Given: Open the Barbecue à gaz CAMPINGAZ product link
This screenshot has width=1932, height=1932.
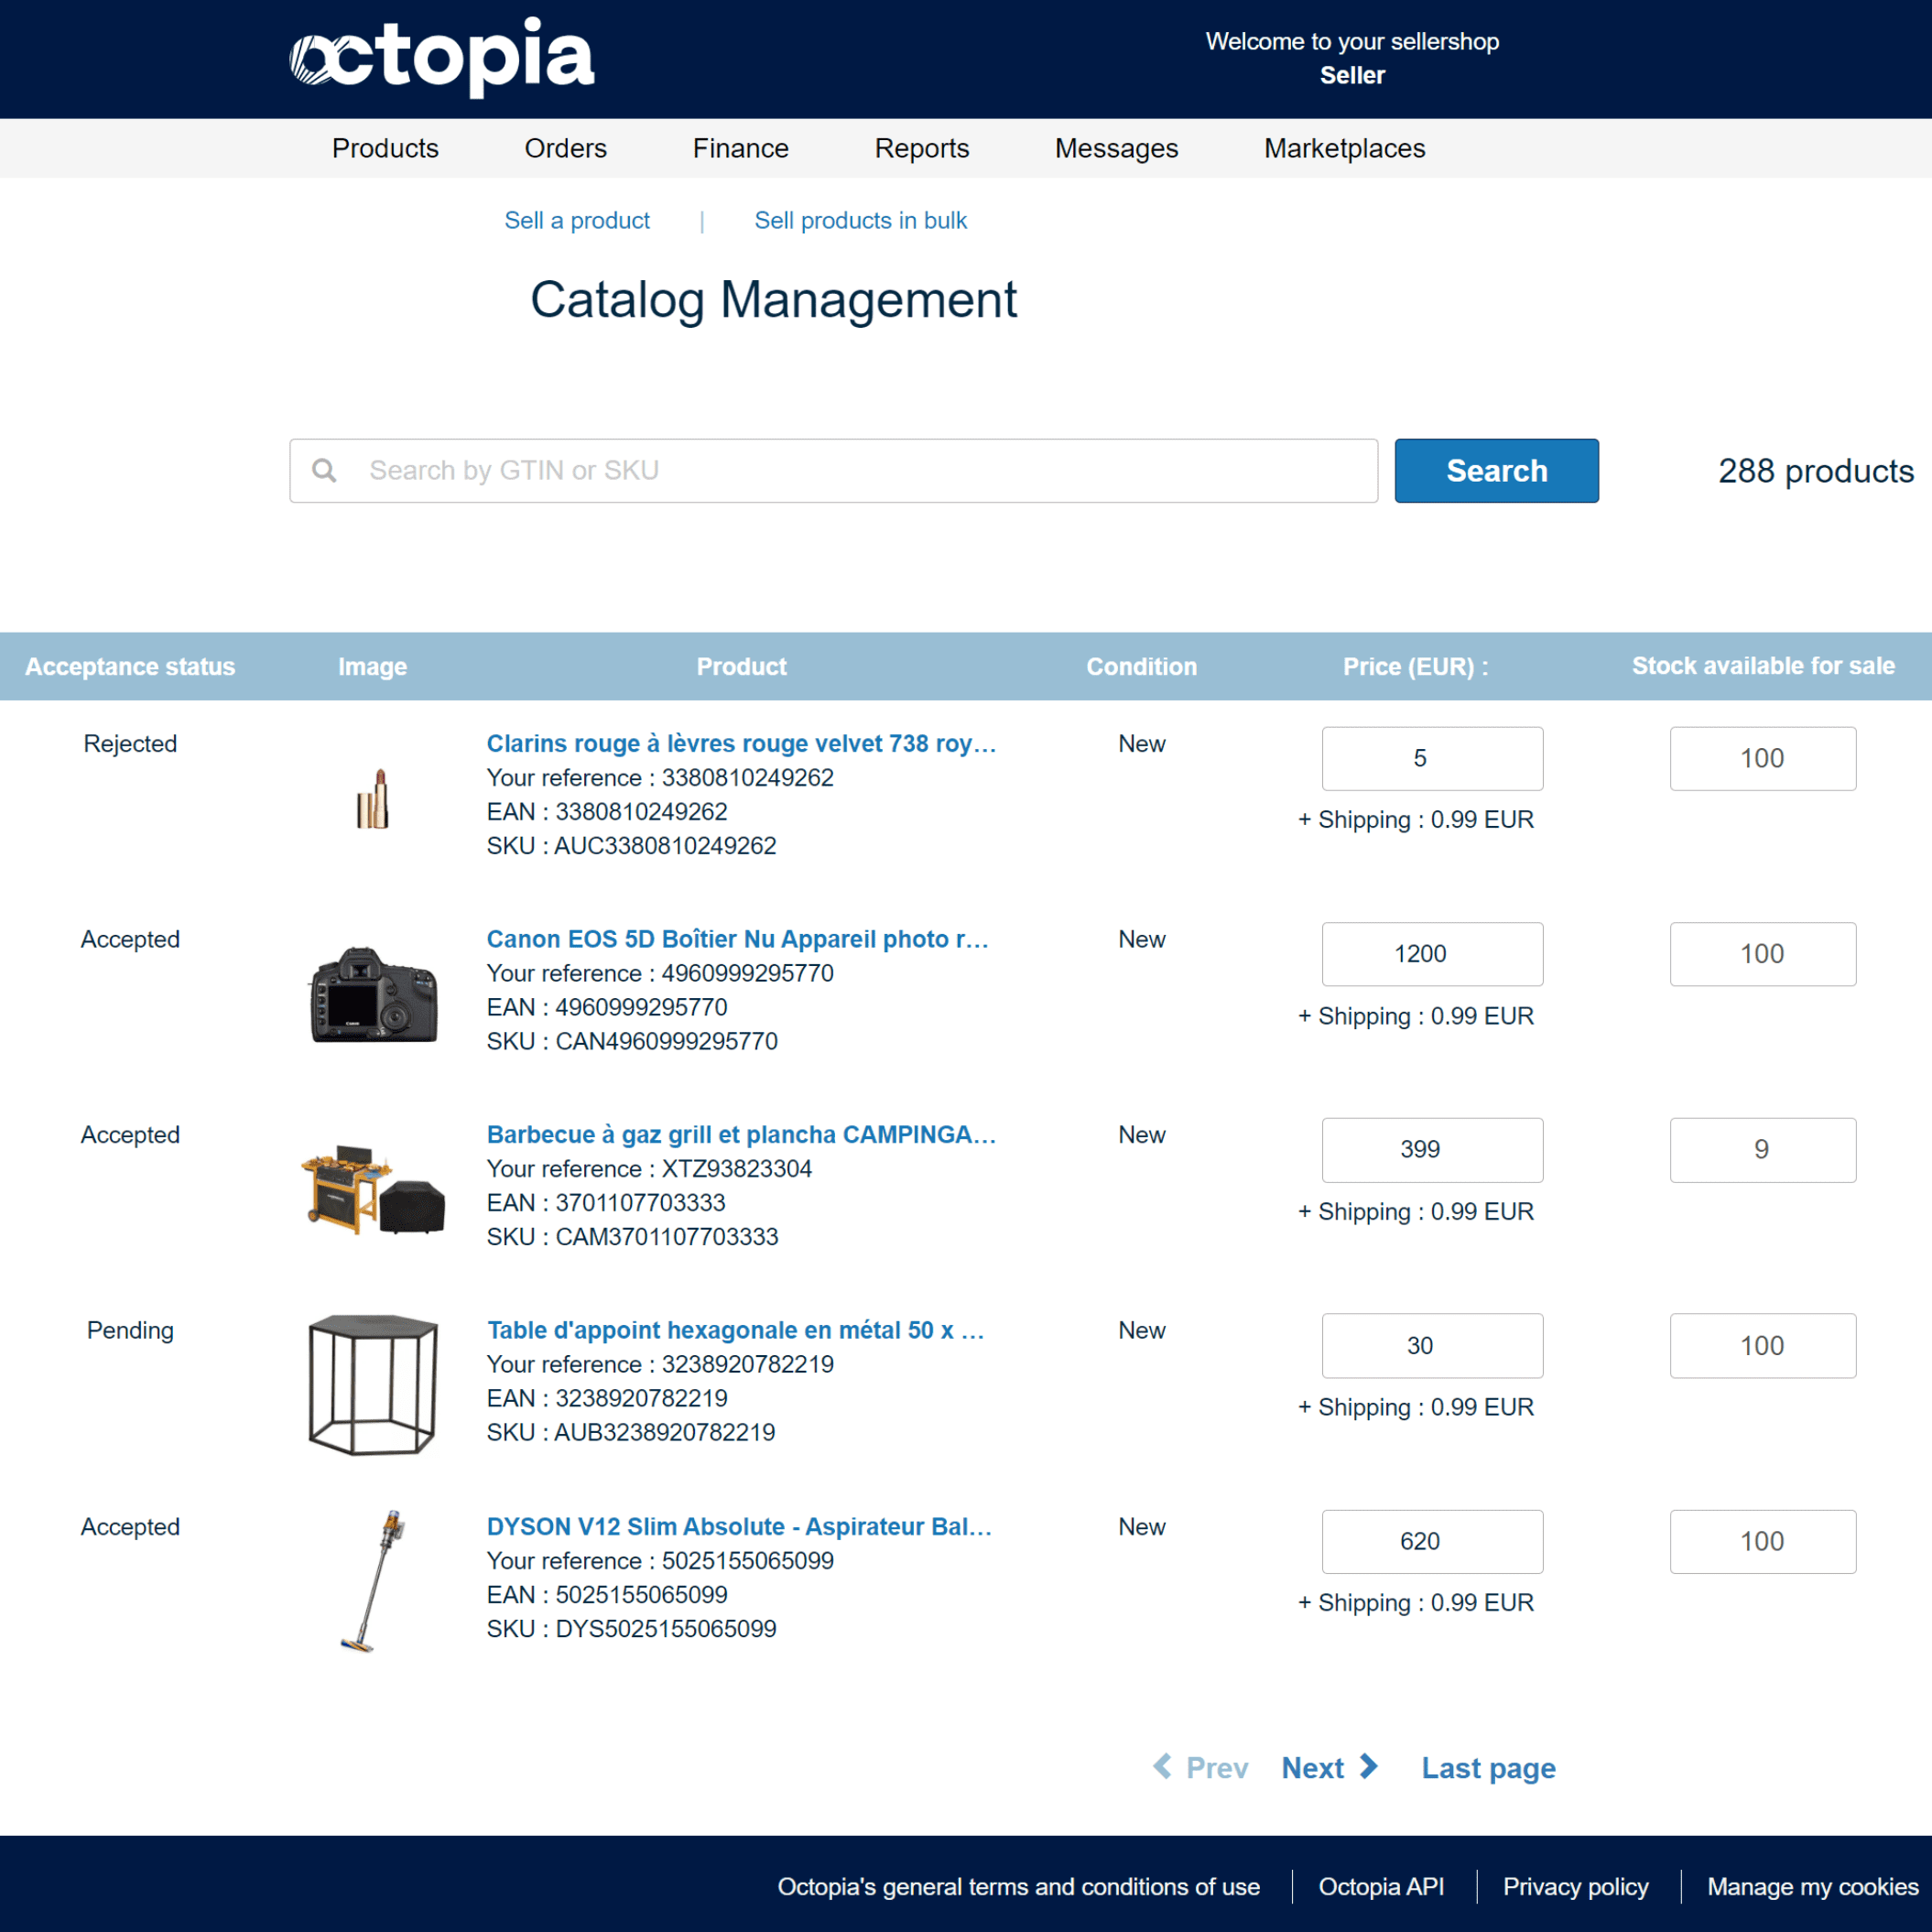Looking at the screenshot, I should [x=741, y=1134].
